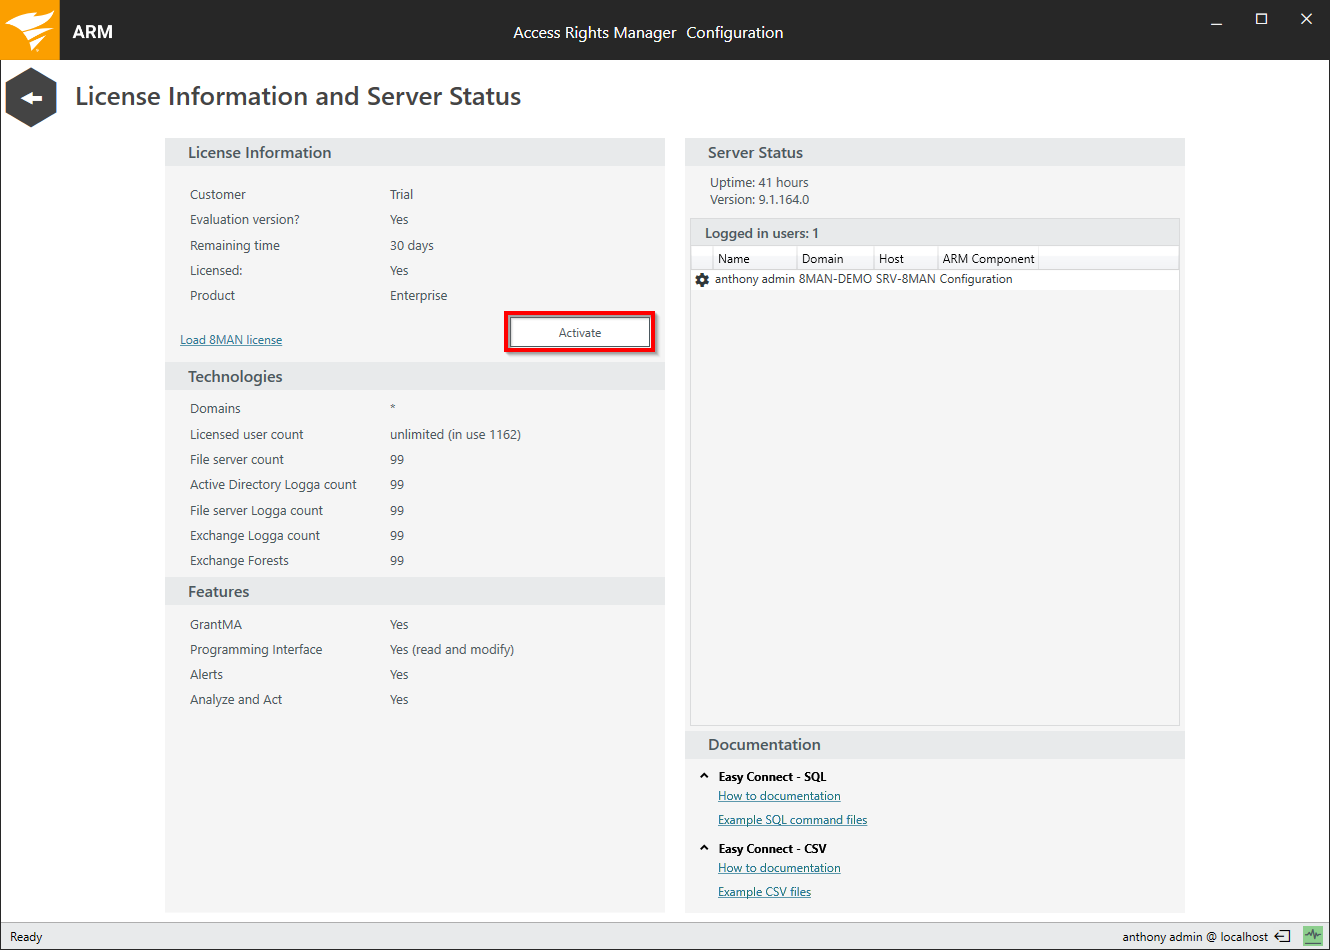
Task: Open the Load 8MAN license link
Action: coord(231,340)
